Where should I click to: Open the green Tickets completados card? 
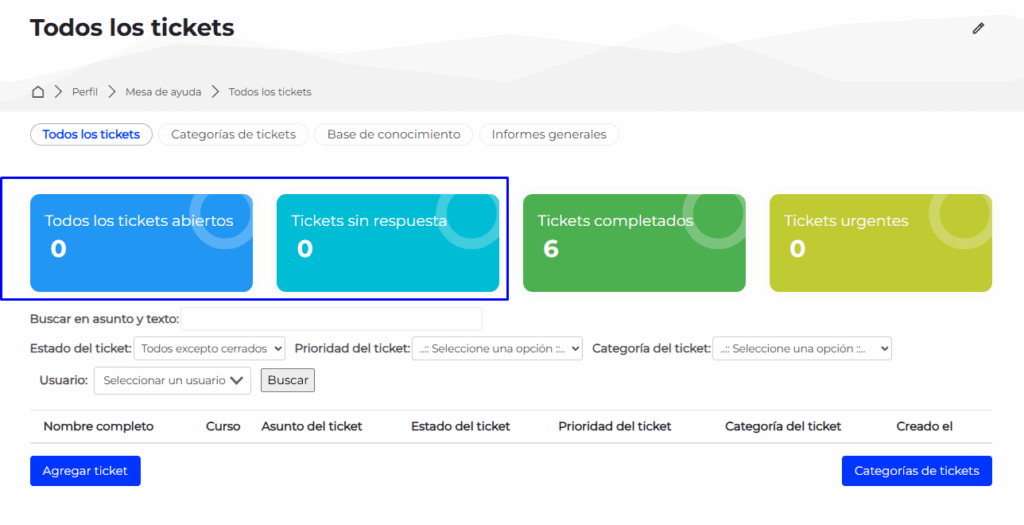tap(634, 243)
